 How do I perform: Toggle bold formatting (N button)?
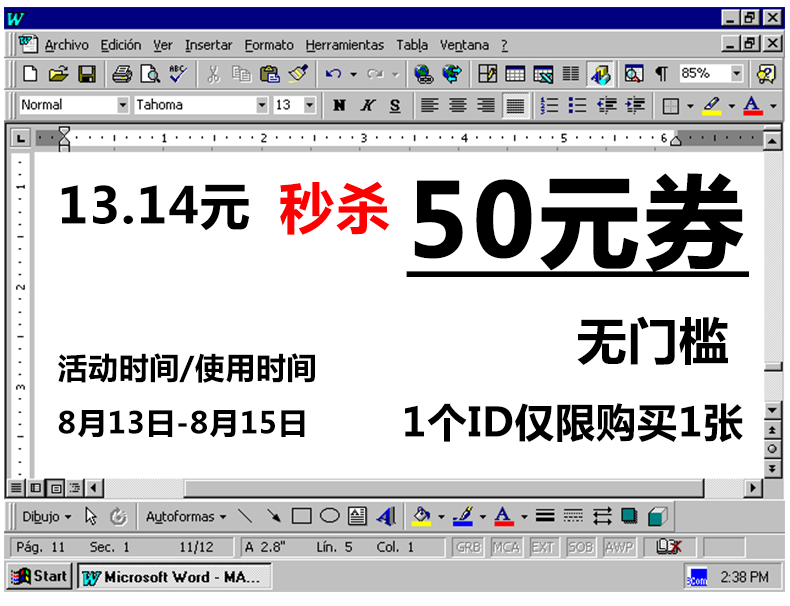point(339,105)
